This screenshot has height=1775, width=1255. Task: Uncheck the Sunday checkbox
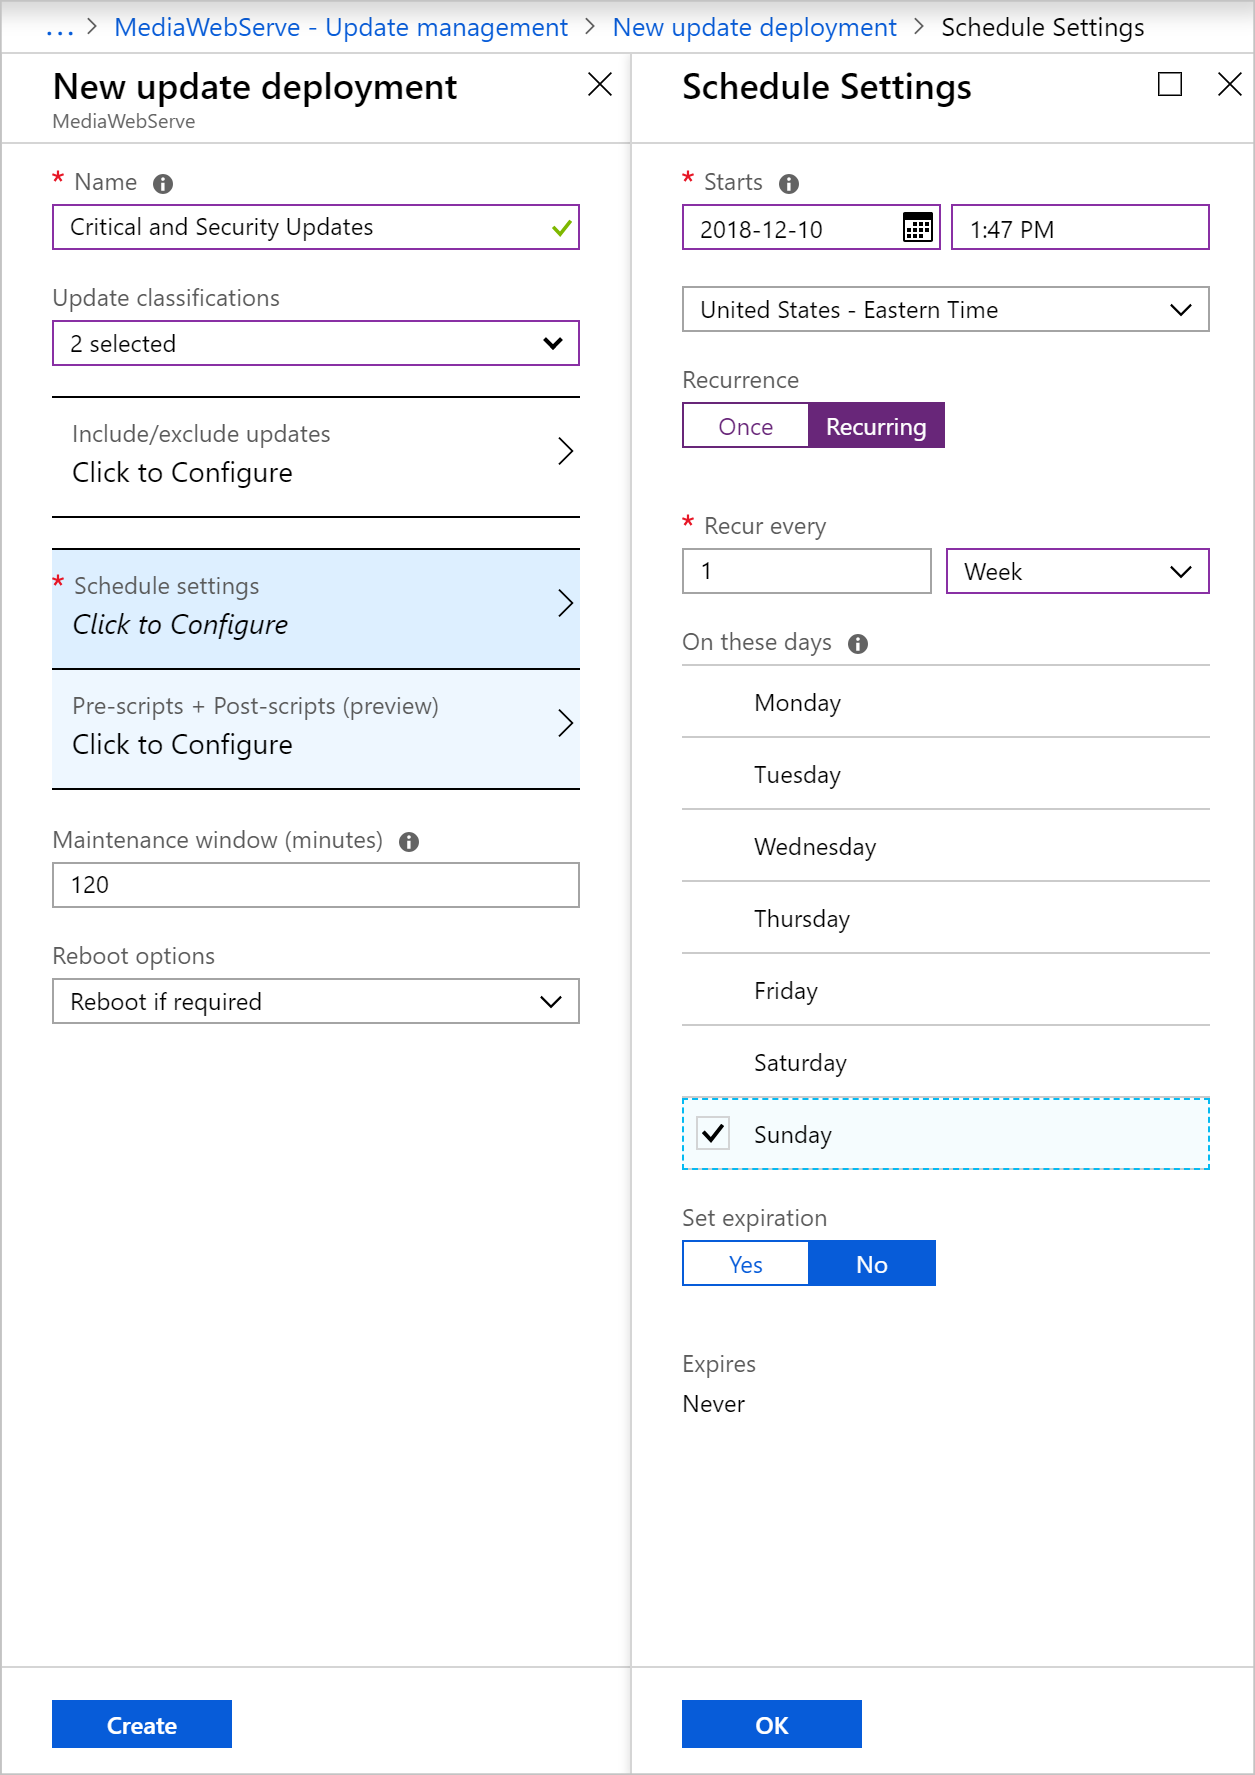click(713, 1133)
